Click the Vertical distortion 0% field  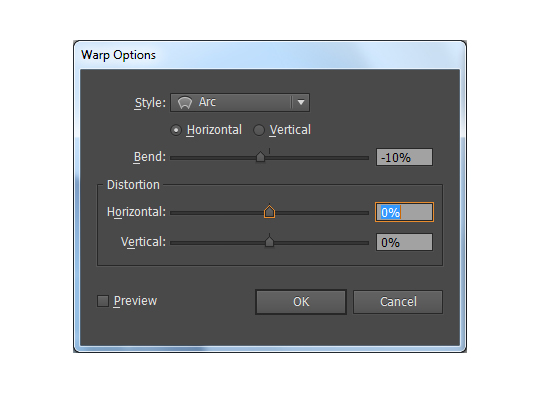[404, 242]
